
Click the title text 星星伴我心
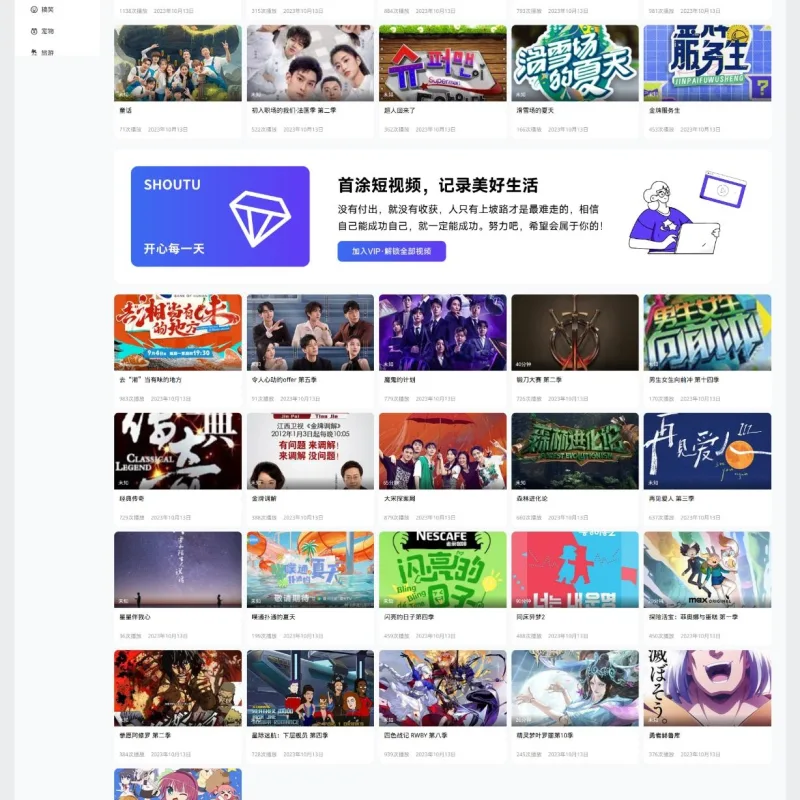point(135,617)
